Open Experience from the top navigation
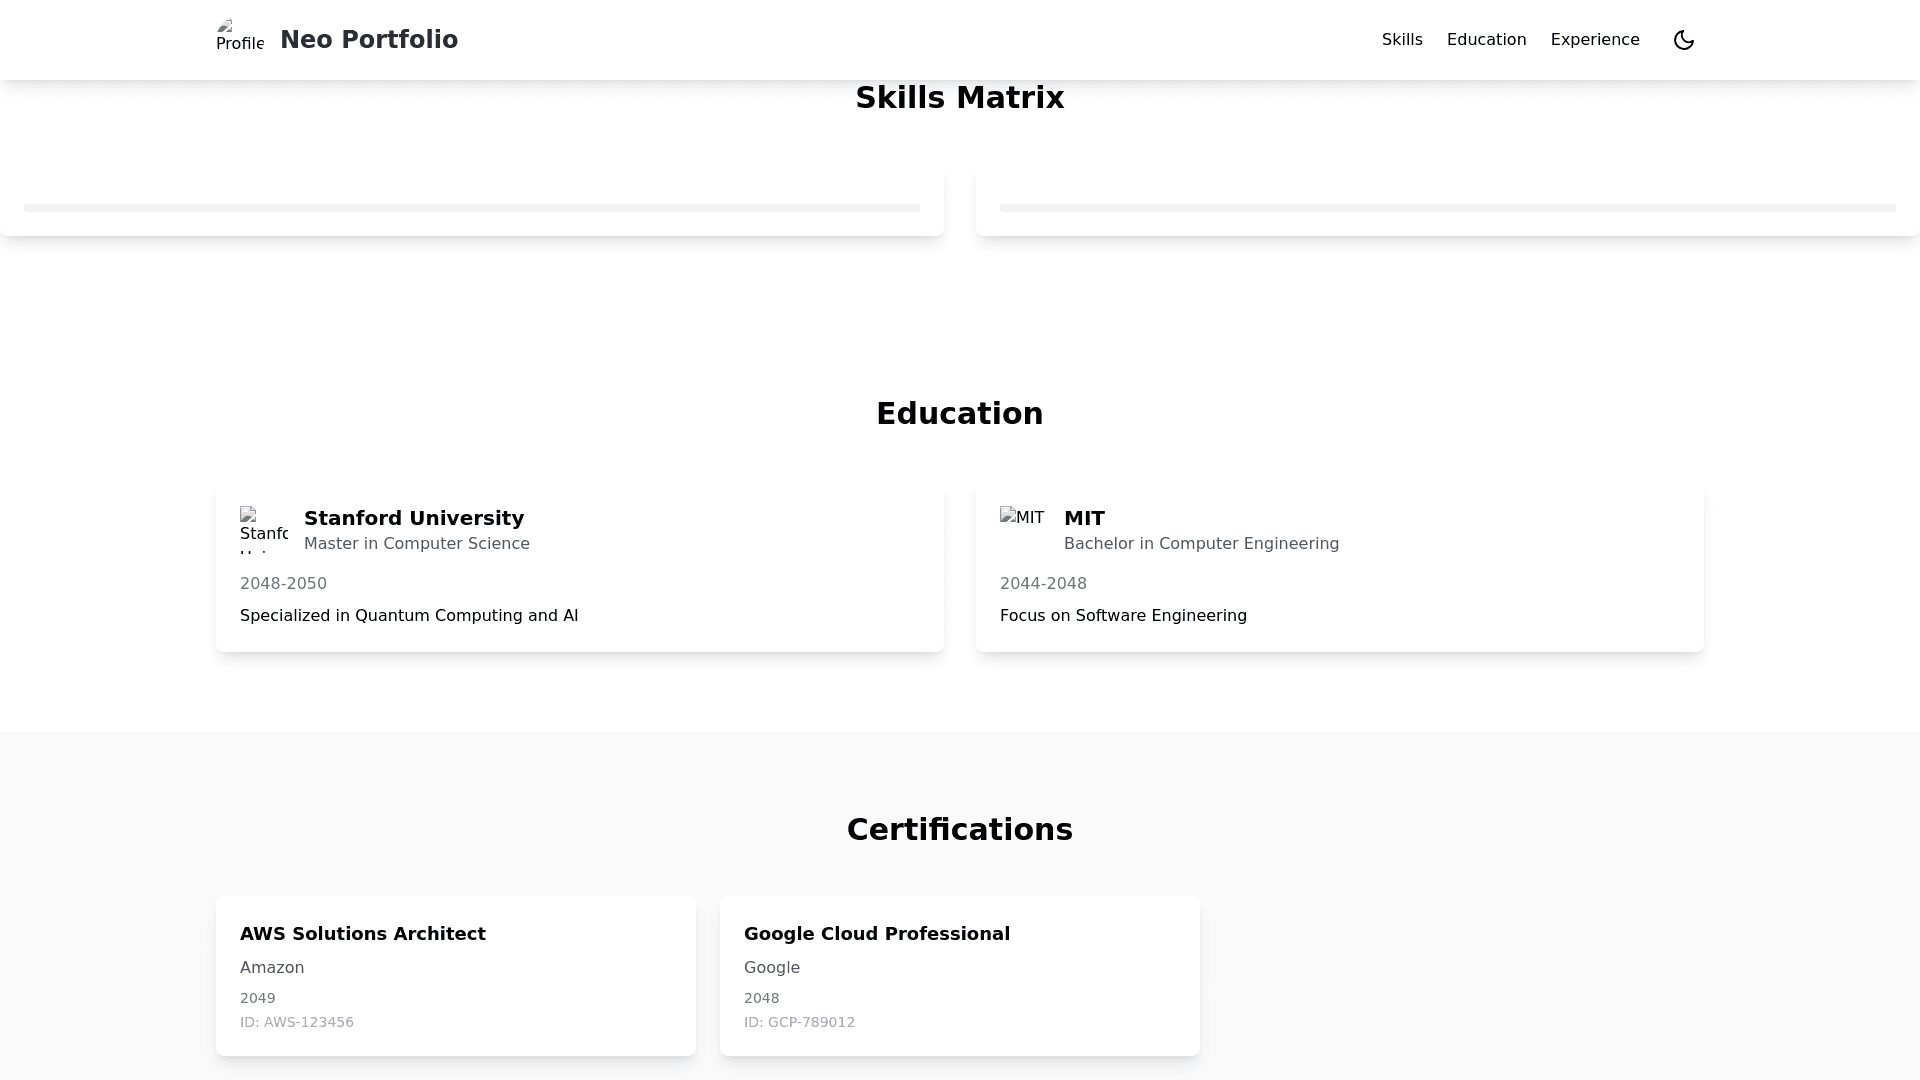Screen dimensions: 1920x1080 pos(1595,40)
